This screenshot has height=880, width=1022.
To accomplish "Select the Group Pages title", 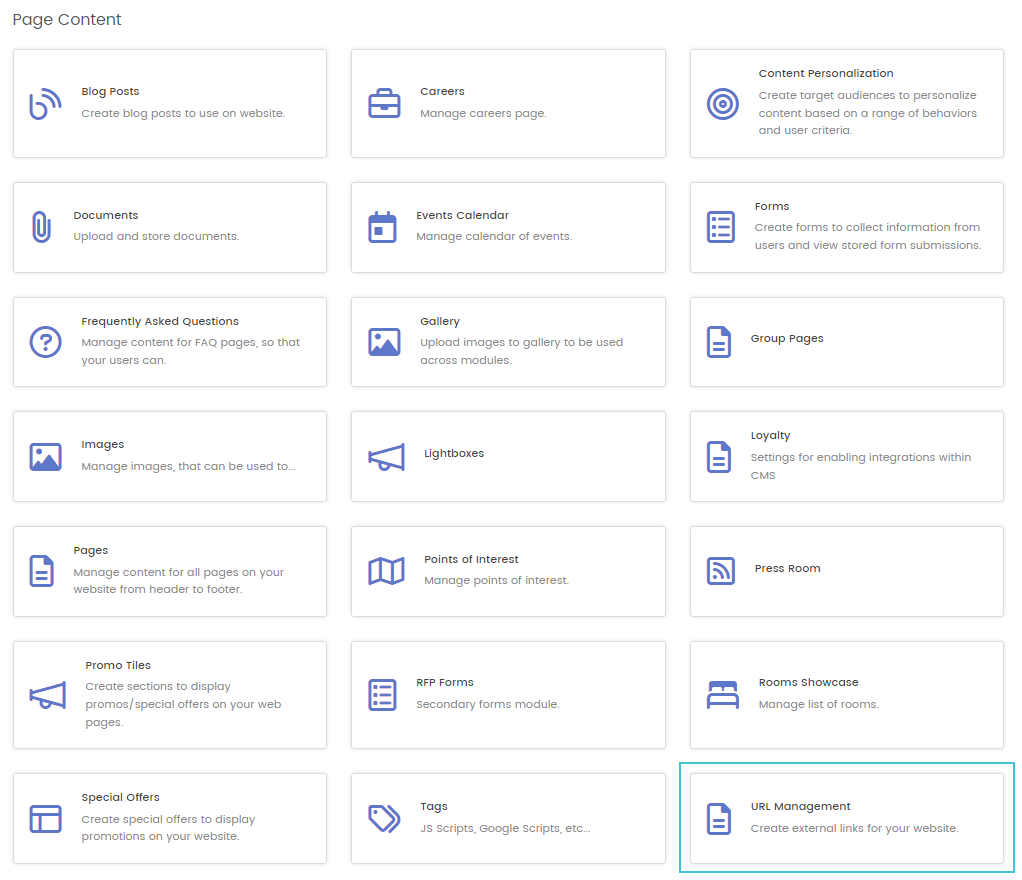I will (787, 338).
